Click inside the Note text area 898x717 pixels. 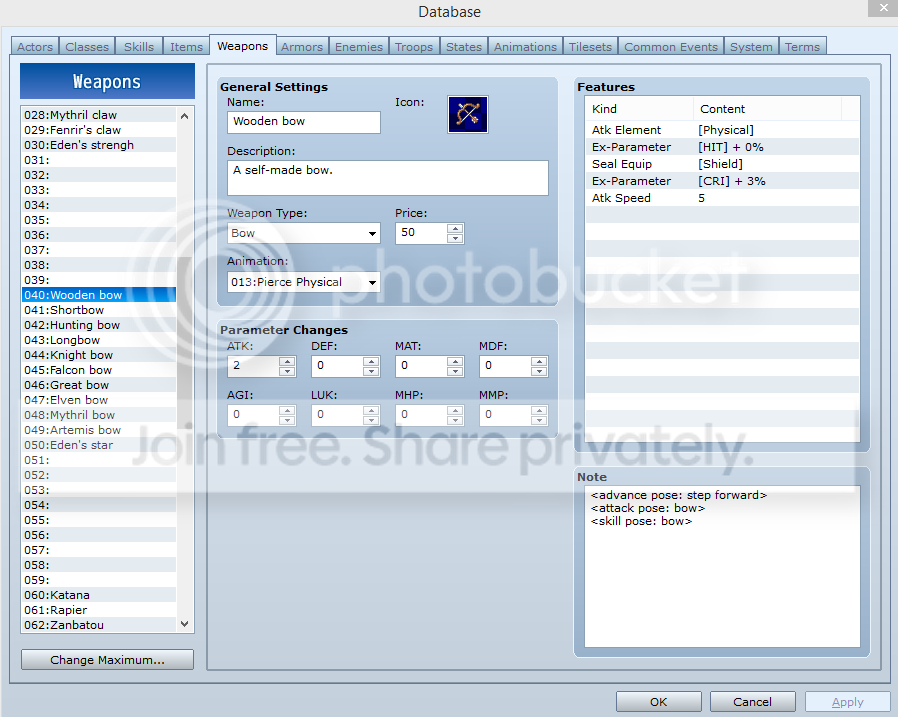(722, 566)
